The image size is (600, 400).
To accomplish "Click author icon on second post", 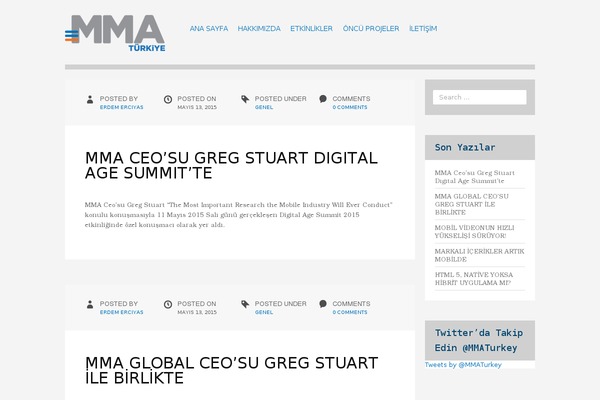I will [90, 305].
